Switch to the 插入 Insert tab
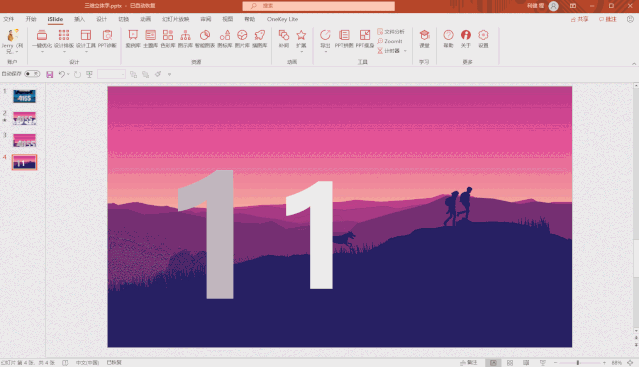Screen dimensions: 639x367 coord(79,19)
